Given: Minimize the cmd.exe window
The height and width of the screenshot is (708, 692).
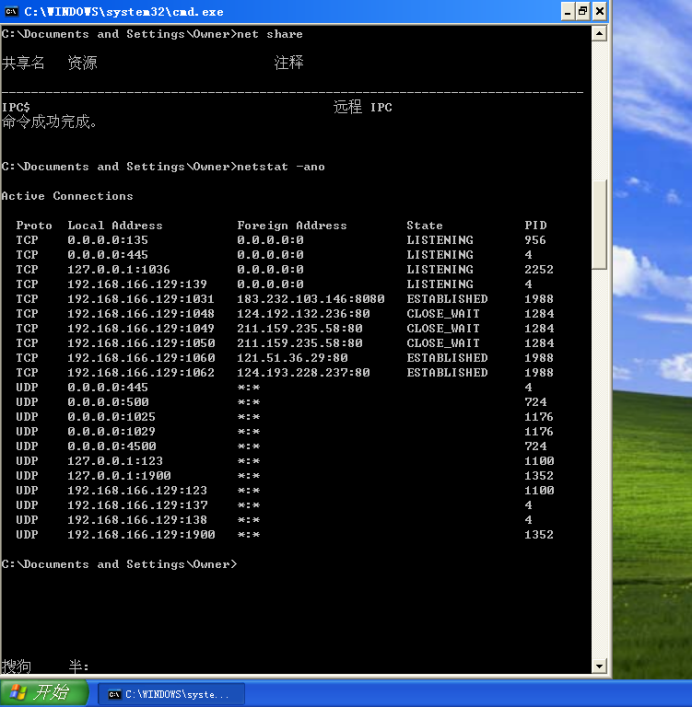Looking at the screenshot, I should point(563,11).
